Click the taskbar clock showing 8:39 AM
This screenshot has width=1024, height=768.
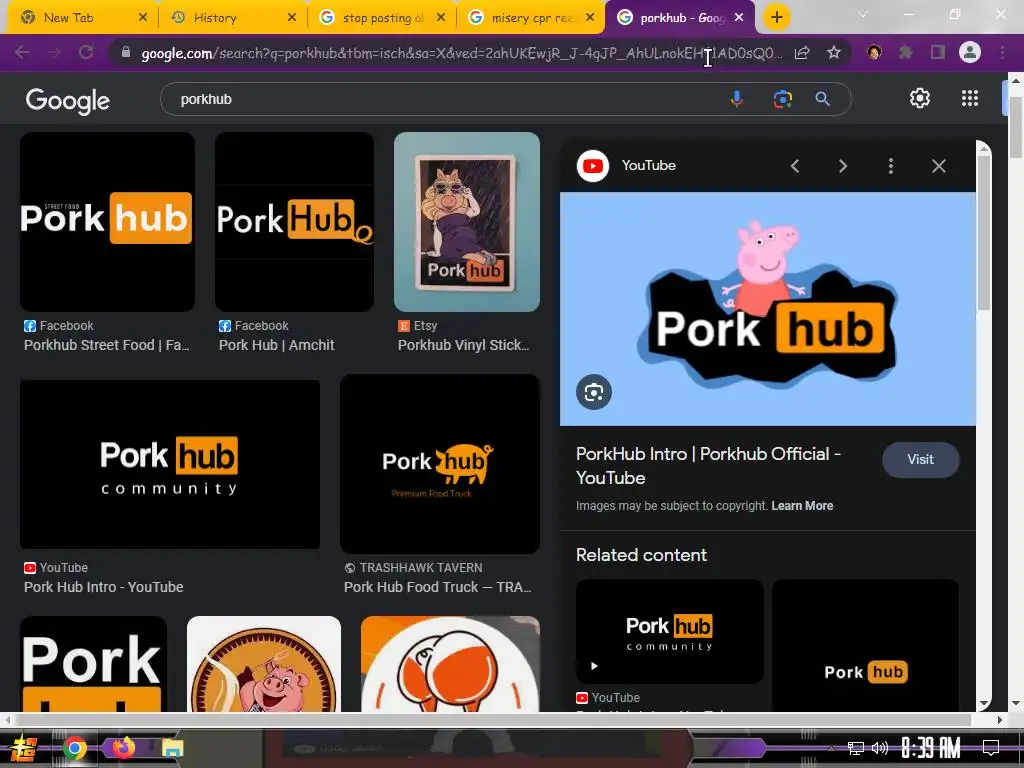tap(931, 748)
